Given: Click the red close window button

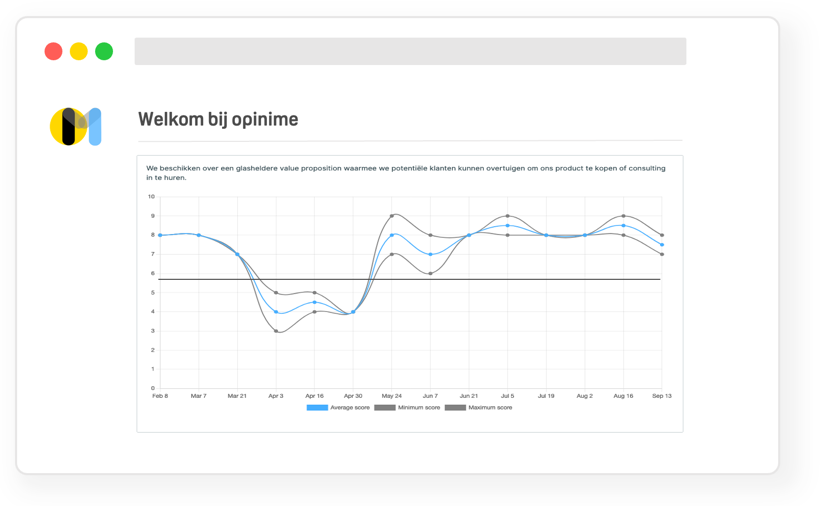Looking at the screenshot, I should [x=54, y=51].
